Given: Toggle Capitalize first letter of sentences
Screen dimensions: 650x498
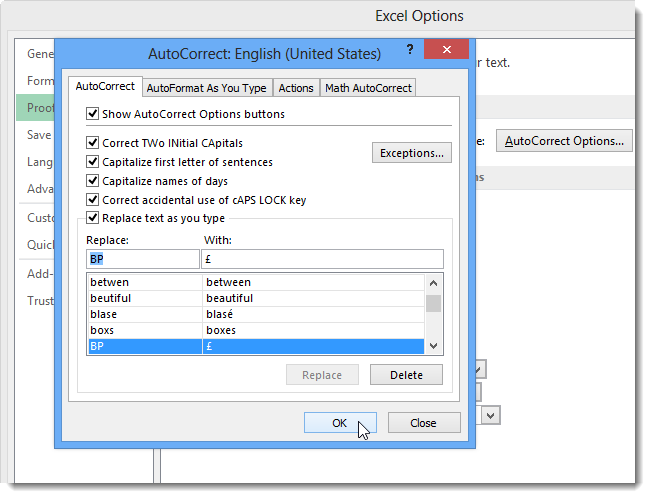Looking at the screenshot, I should pos(92,162).
